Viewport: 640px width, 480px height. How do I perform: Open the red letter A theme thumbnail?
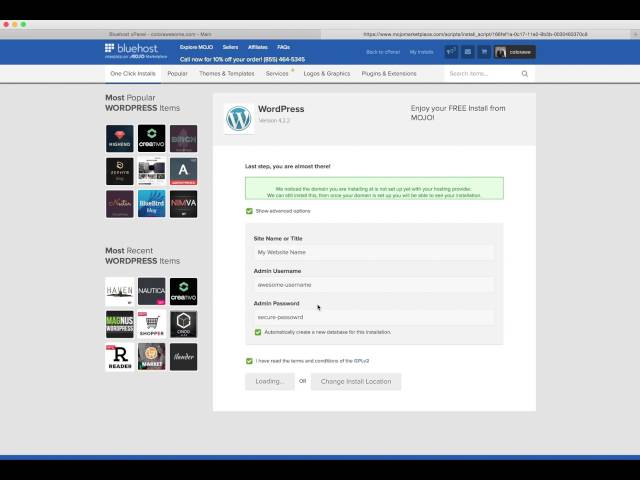[x=184, y=171]
